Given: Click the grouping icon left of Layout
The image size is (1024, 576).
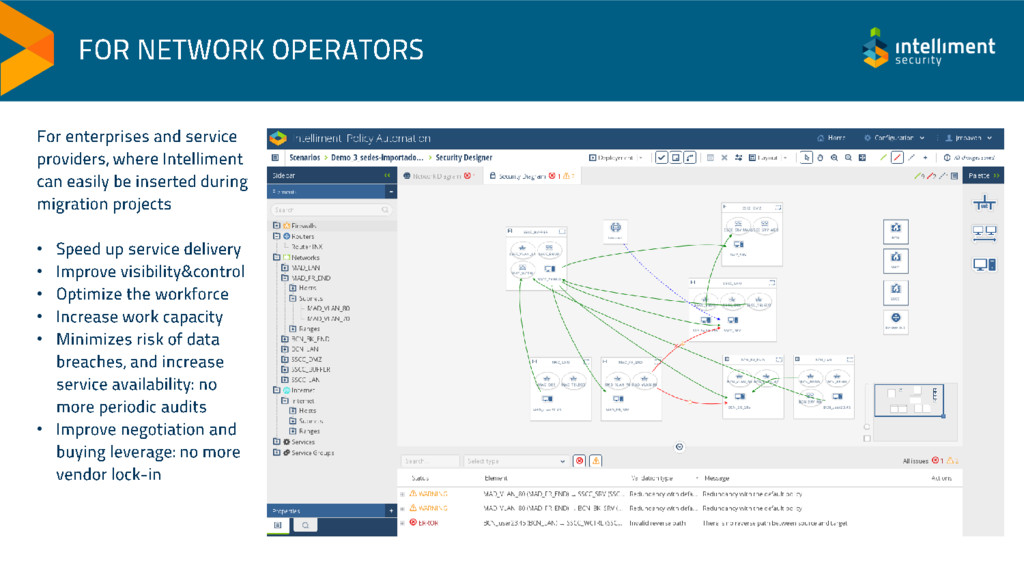Looking at the screenshot, I should 739,157.
